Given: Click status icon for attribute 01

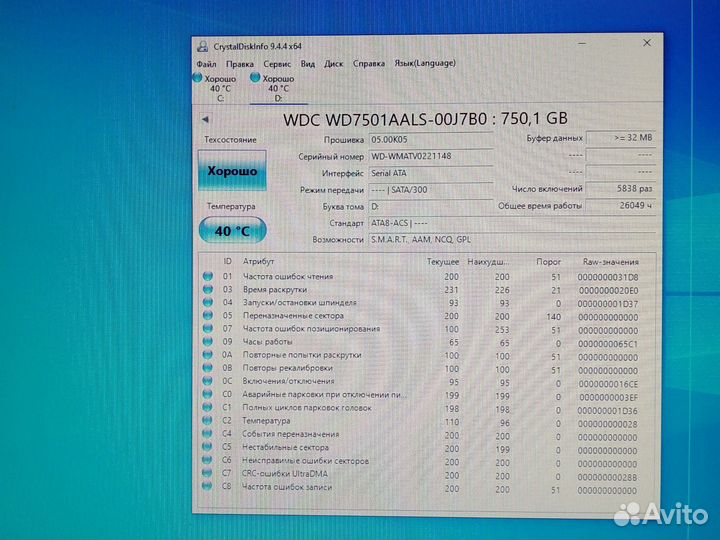Looking at the screenshot, I should 208,276.
